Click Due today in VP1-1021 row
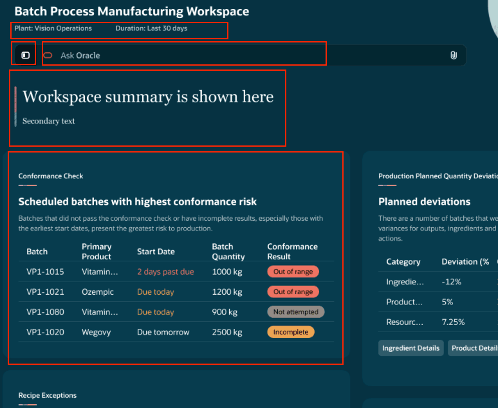 (x=156, y=292)
